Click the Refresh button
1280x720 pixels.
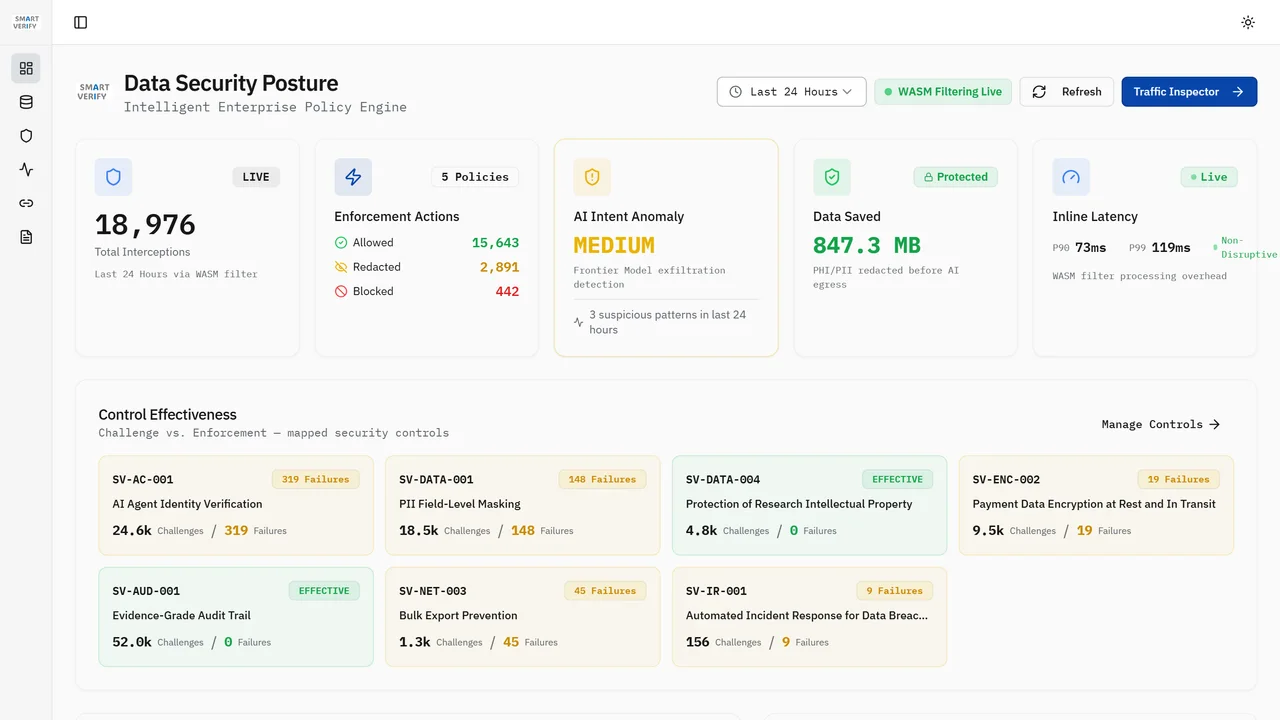1067,91
